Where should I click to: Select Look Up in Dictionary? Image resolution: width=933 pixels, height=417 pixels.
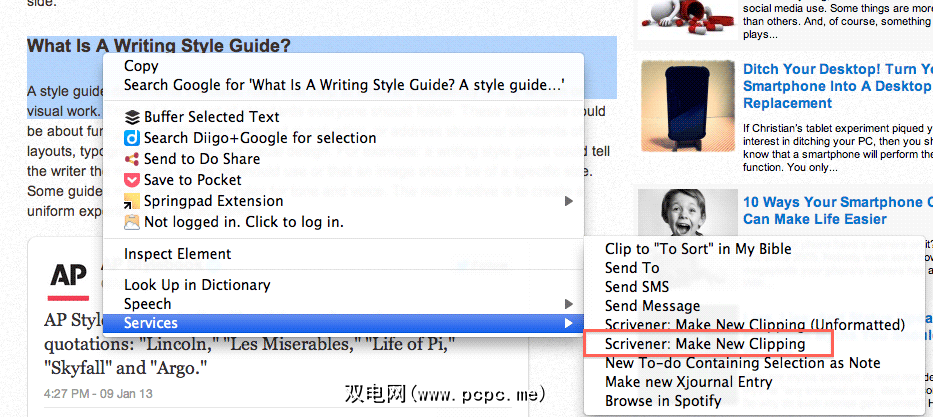[x=343, y=285]
